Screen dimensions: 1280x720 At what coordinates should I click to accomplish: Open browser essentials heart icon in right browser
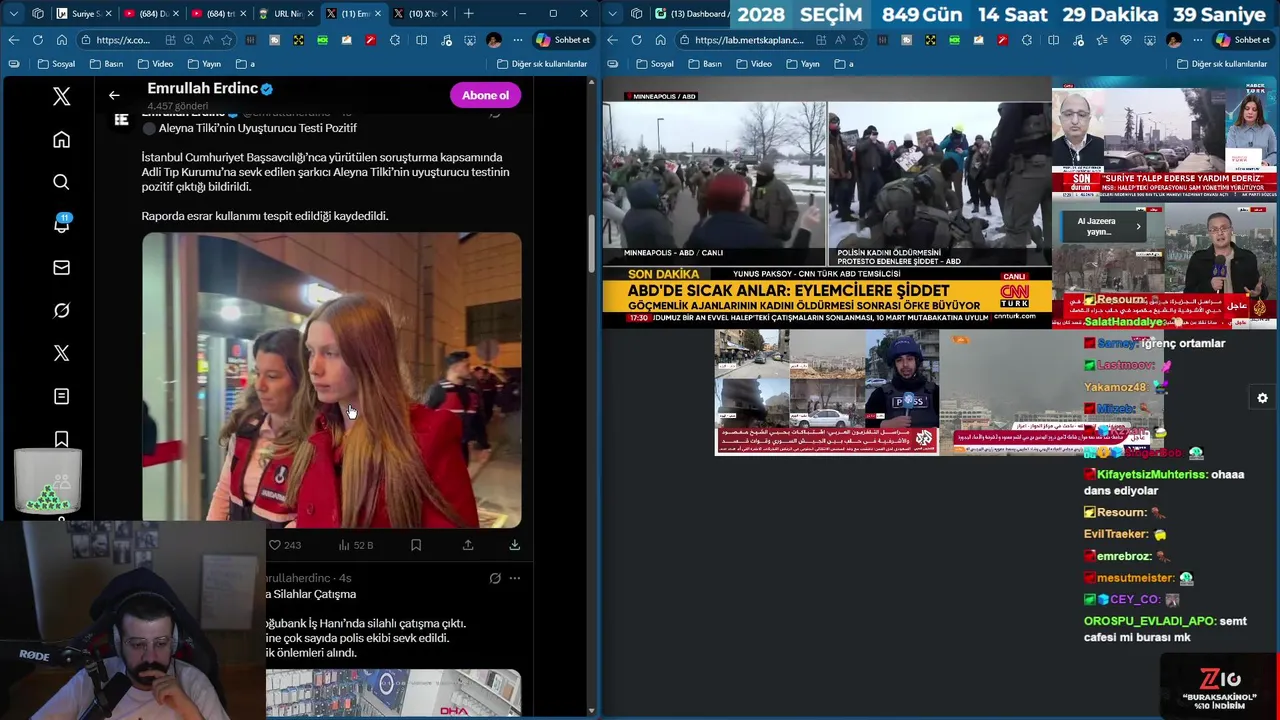click(x=1126, y=40)
